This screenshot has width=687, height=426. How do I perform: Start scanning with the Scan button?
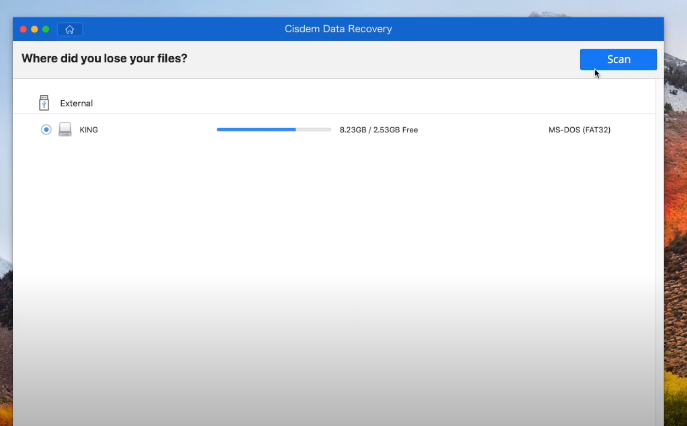618,59
